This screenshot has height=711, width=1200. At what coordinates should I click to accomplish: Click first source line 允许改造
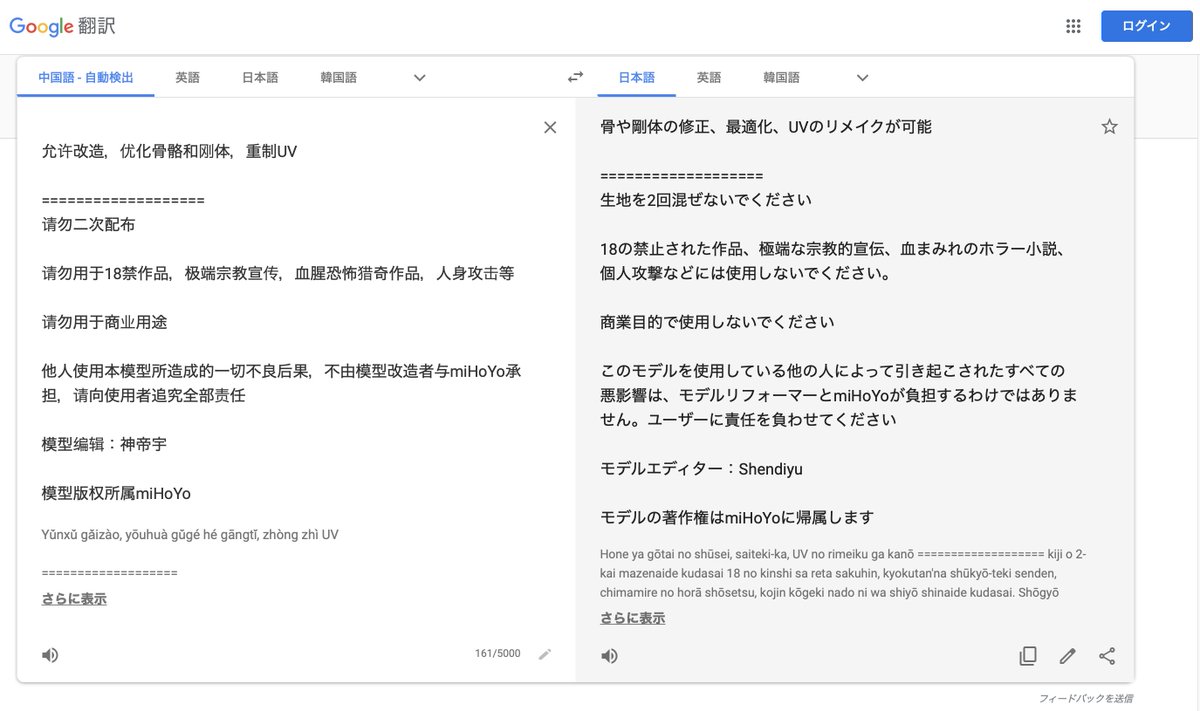click(x=169, y=151)
